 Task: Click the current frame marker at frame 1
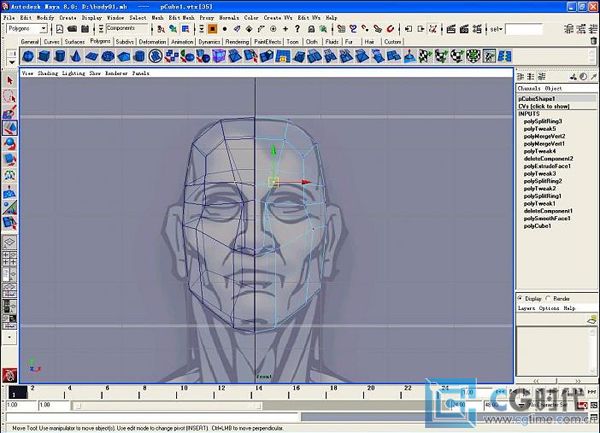pos(18,392)
